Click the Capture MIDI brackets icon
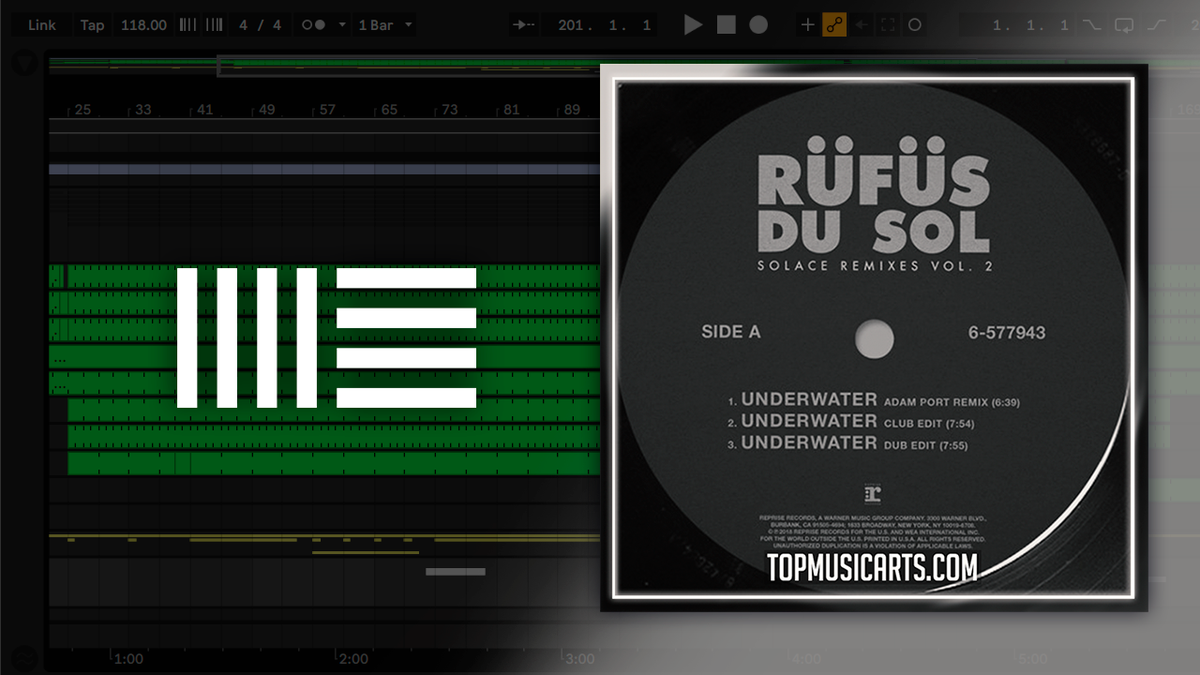This screenshot has width=1200, height=675. click(886, 23)
